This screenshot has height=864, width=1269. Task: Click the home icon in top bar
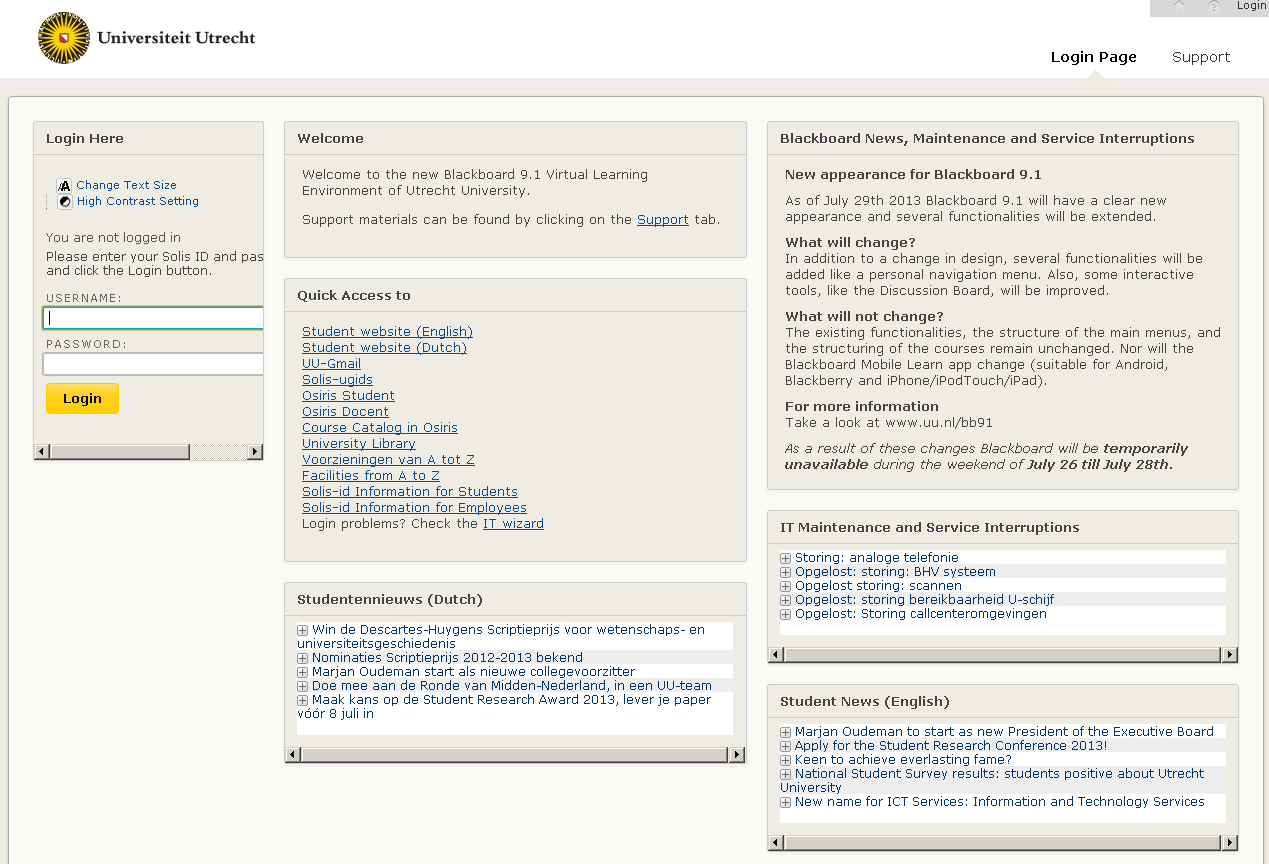tap(1179, 6)
